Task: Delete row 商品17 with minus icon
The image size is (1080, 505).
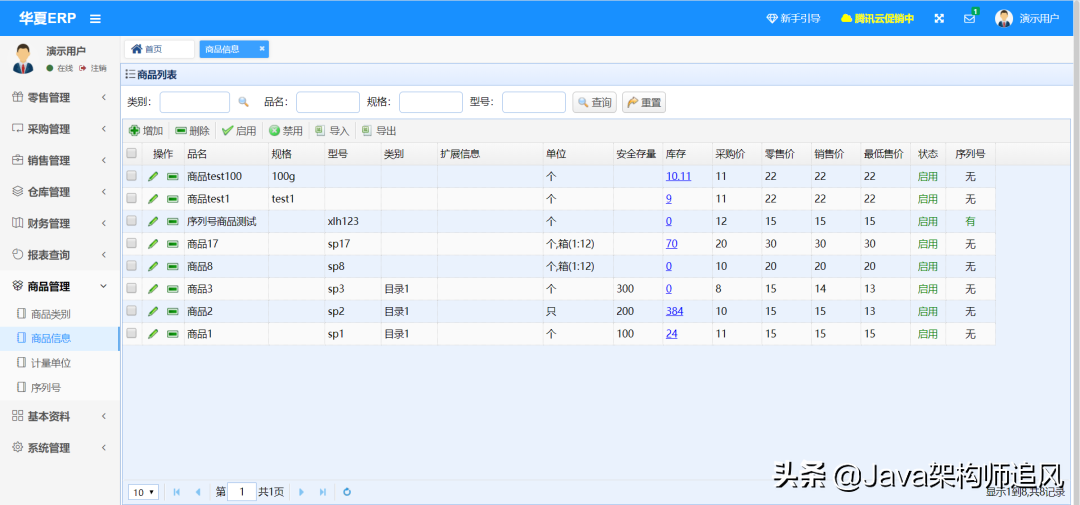Action: coord(173,244)
